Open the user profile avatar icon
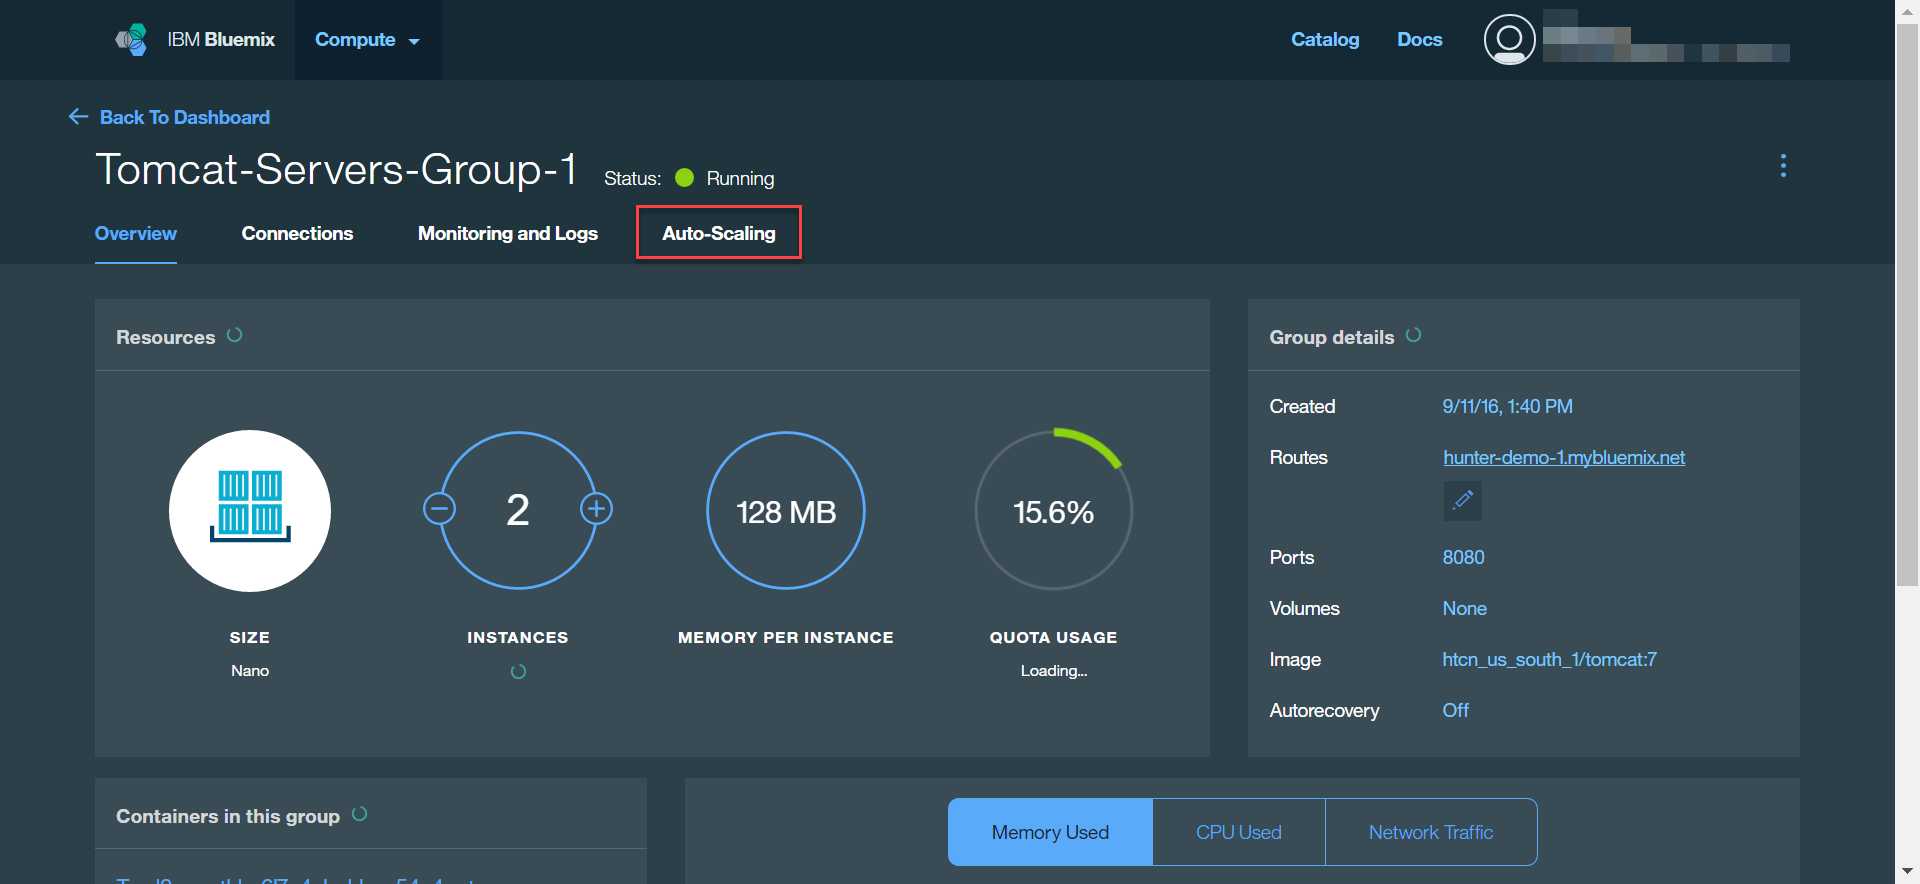This screenshot has height=884, width=1920. tap(1509, 40)
